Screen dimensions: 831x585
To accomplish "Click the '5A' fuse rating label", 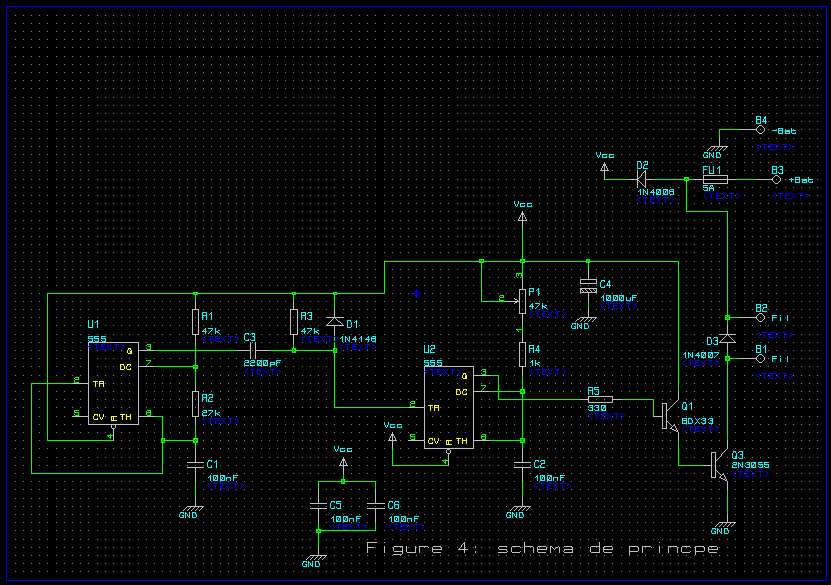I will tap(708, 188).
